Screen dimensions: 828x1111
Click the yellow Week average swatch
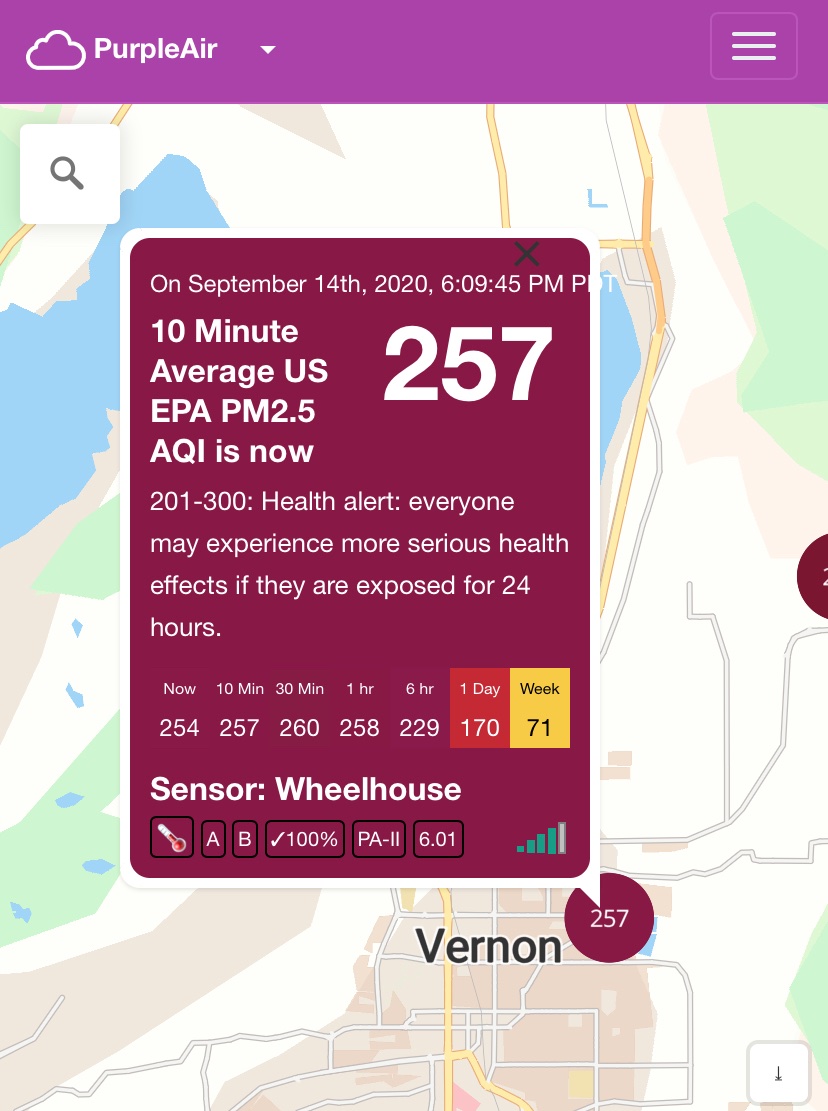point(540,708)
